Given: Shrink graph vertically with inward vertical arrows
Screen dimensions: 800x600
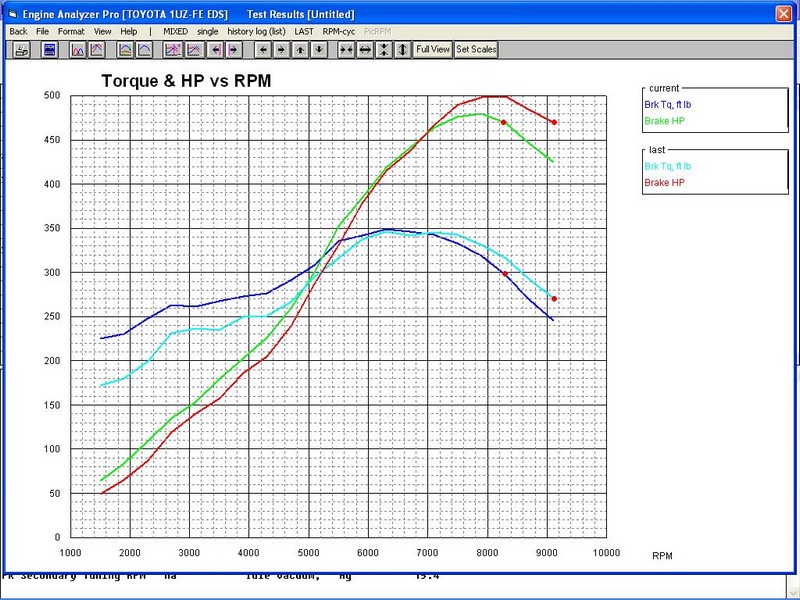Looking at the screenshot, I should [384, 49].
